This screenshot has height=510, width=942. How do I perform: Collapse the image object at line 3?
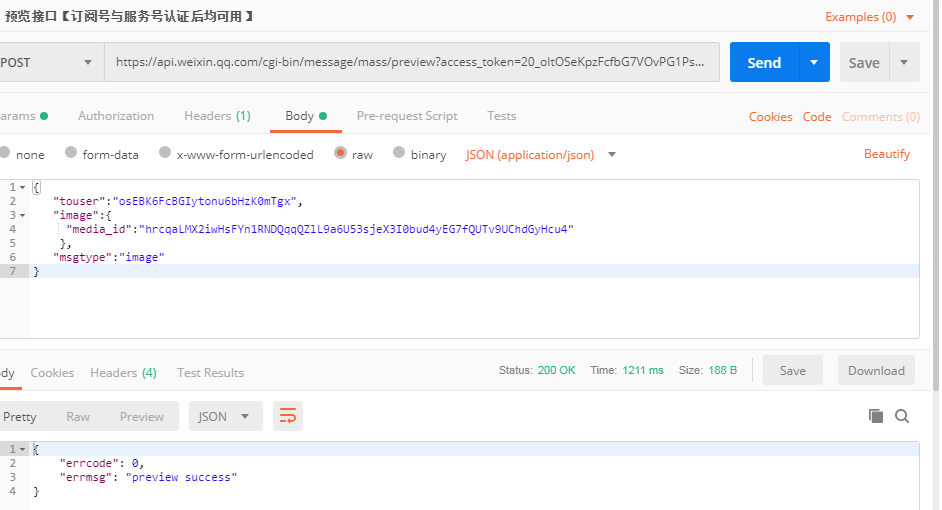pos(23,215)
